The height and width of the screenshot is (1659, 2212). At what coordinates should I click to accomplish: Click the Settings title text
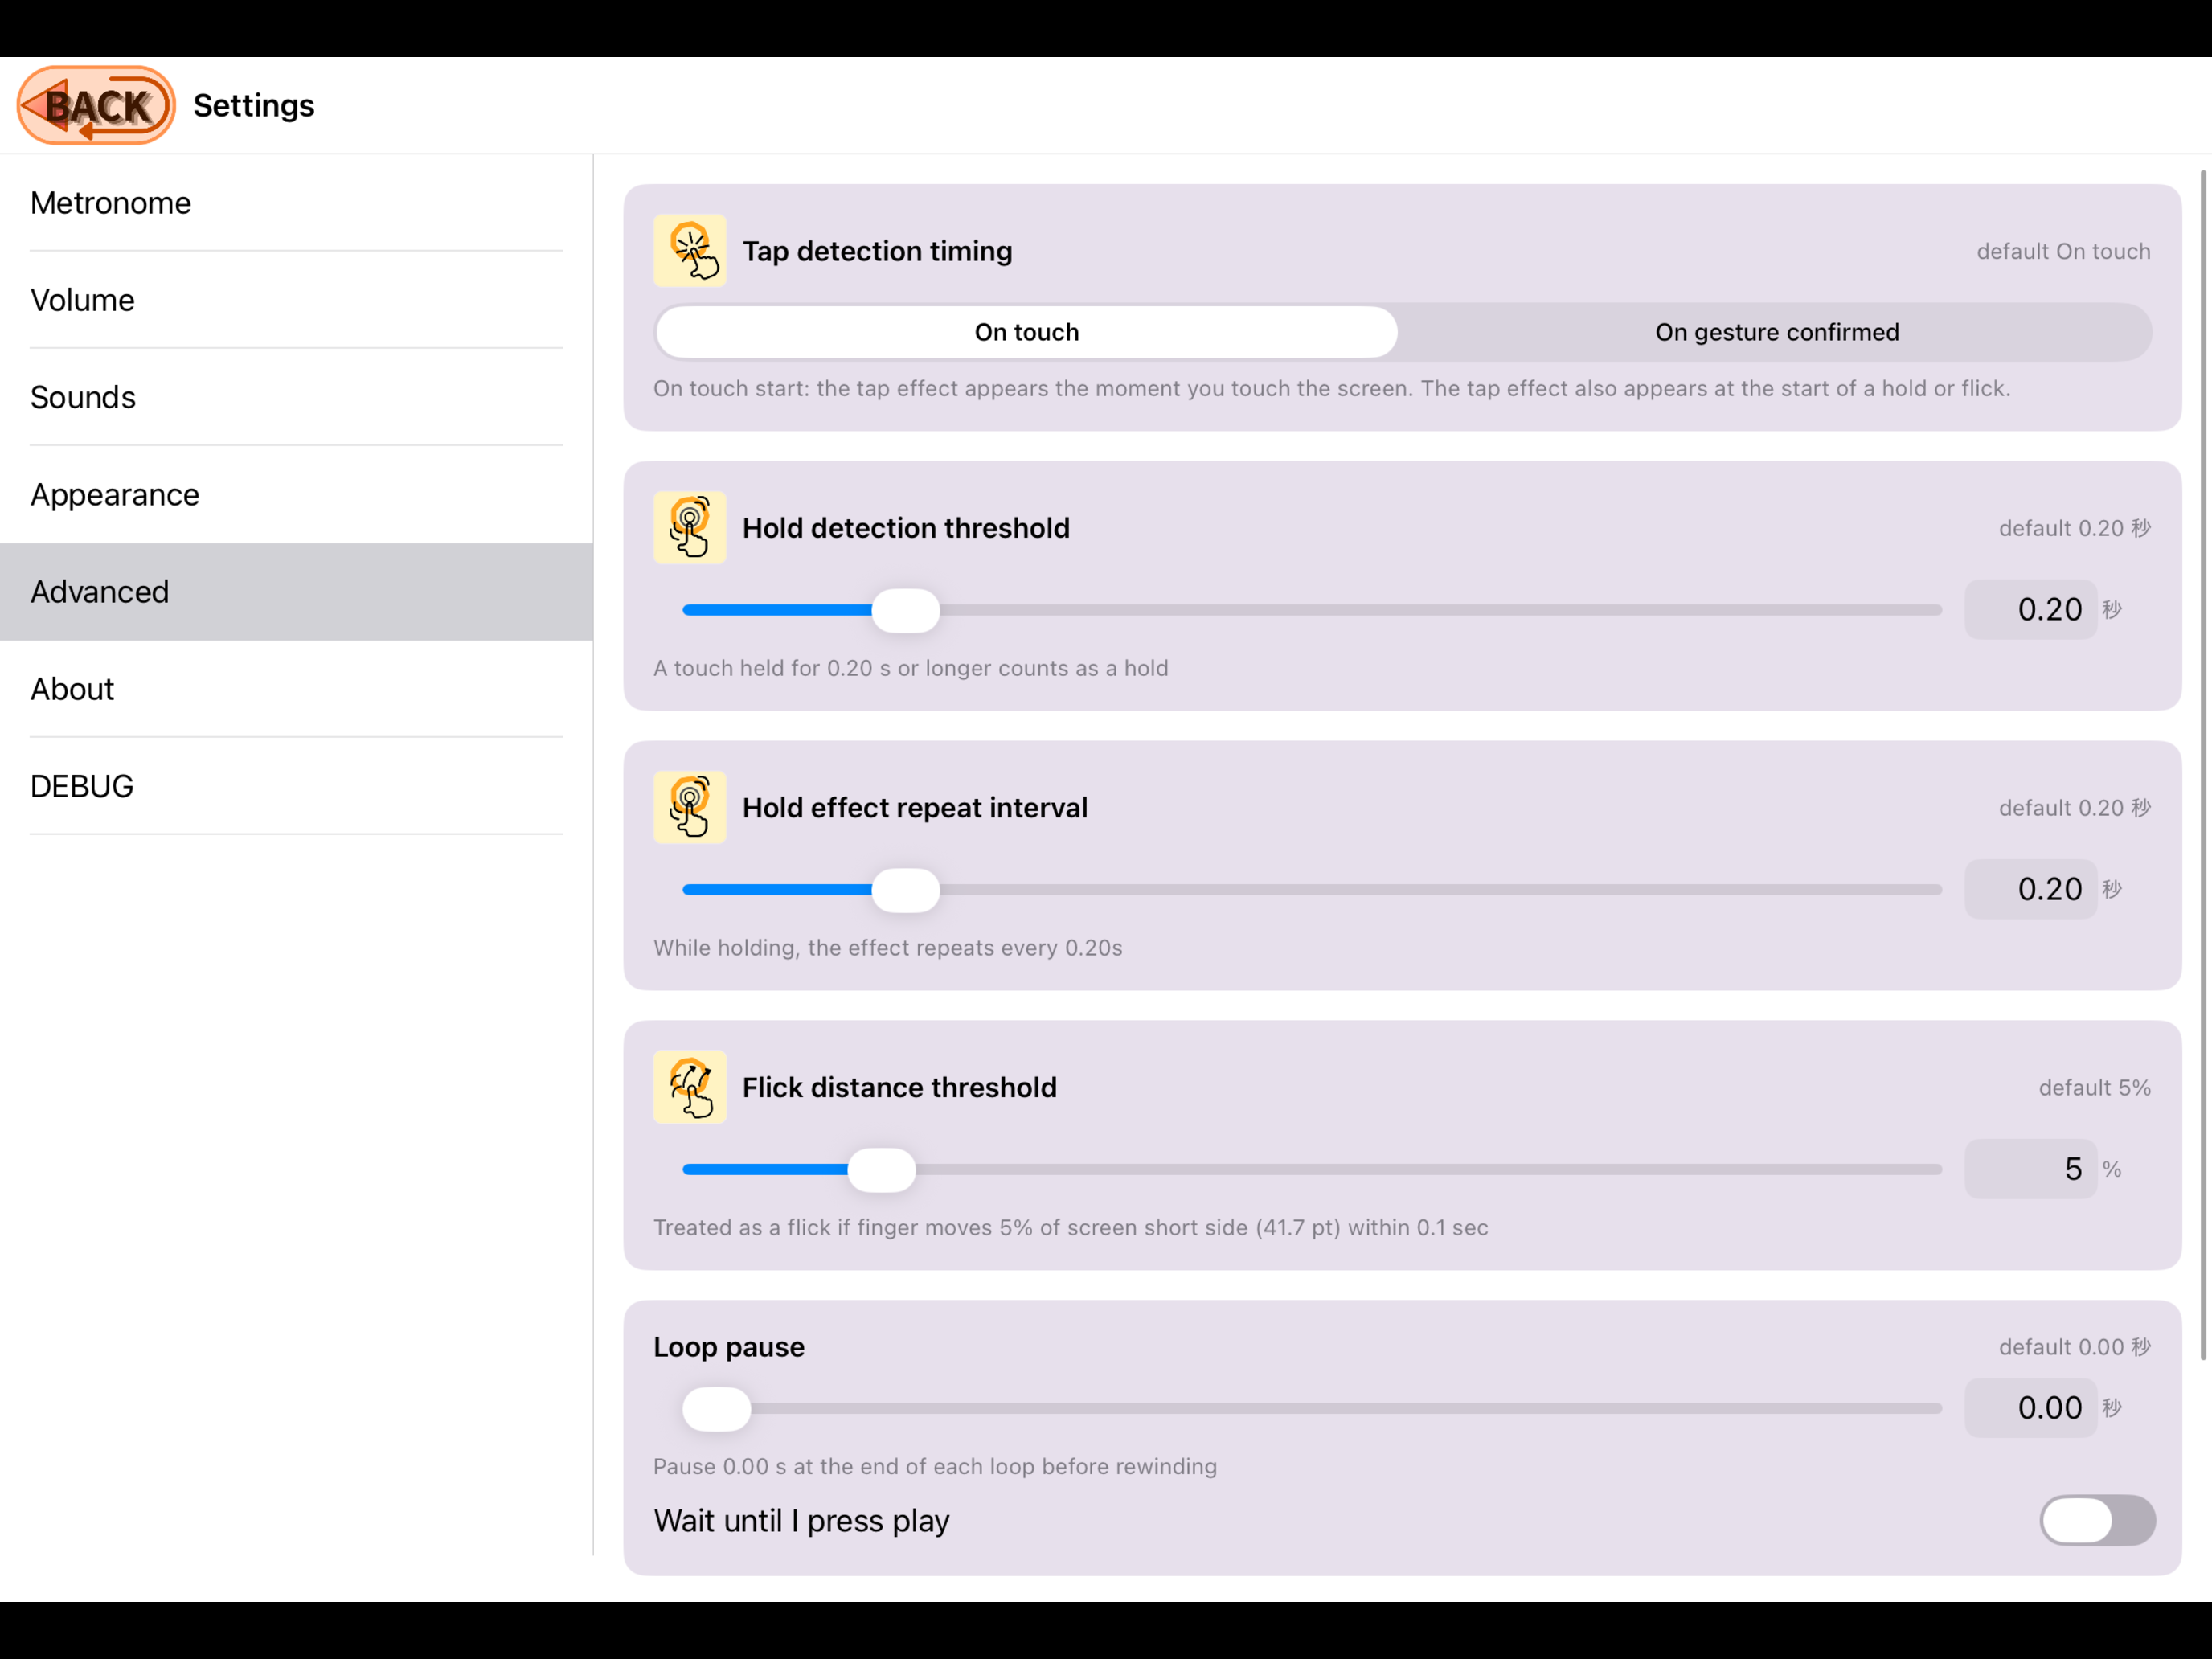point(254,105)
